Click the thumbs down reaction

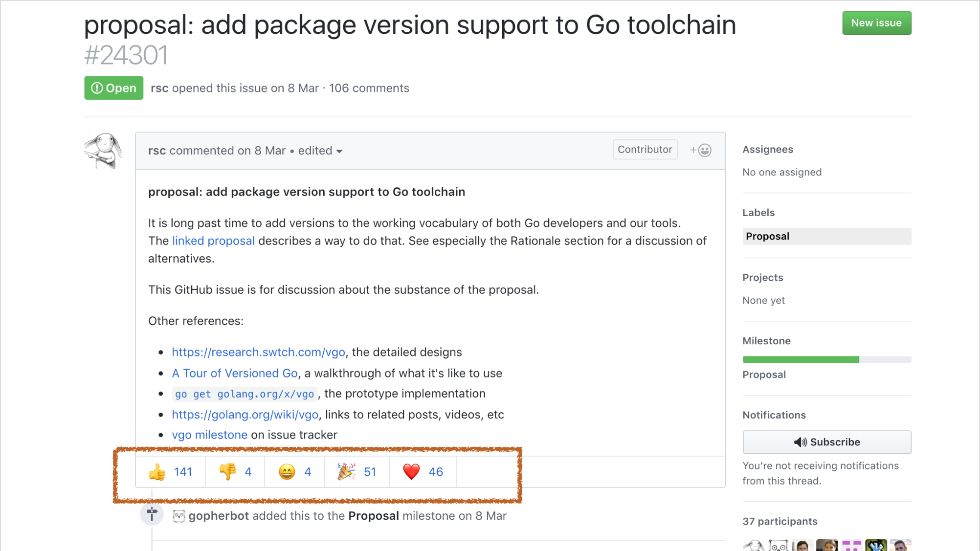pyautogui.click(x=235, y=472)
